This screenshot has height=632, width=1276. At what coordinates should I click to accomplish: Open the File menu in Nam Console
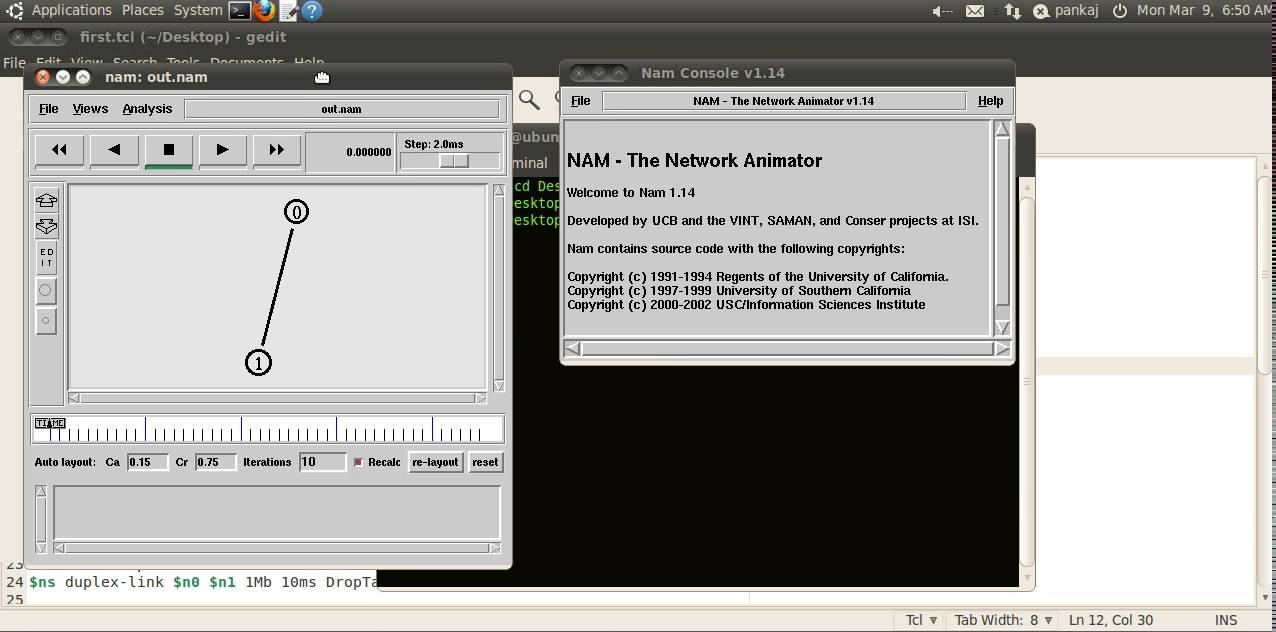pyautogui.click(x=580, y=101)
